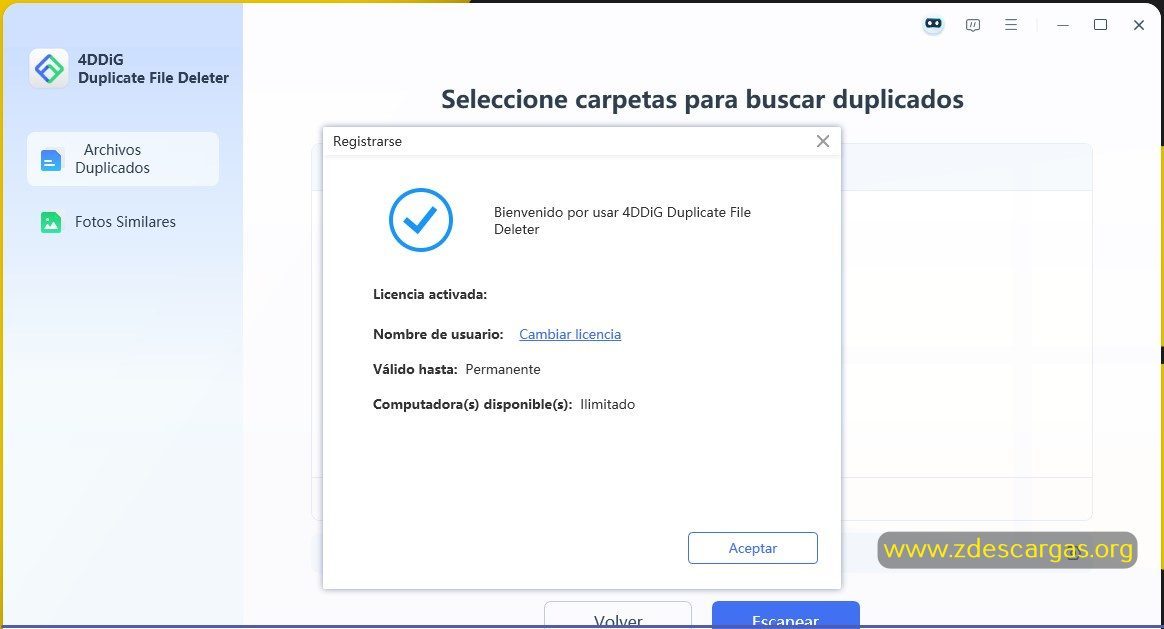Viewport: 1164px width, 629px height.
Task: Select the 'Ilimitado' computers value
Action: coord(607,404)
